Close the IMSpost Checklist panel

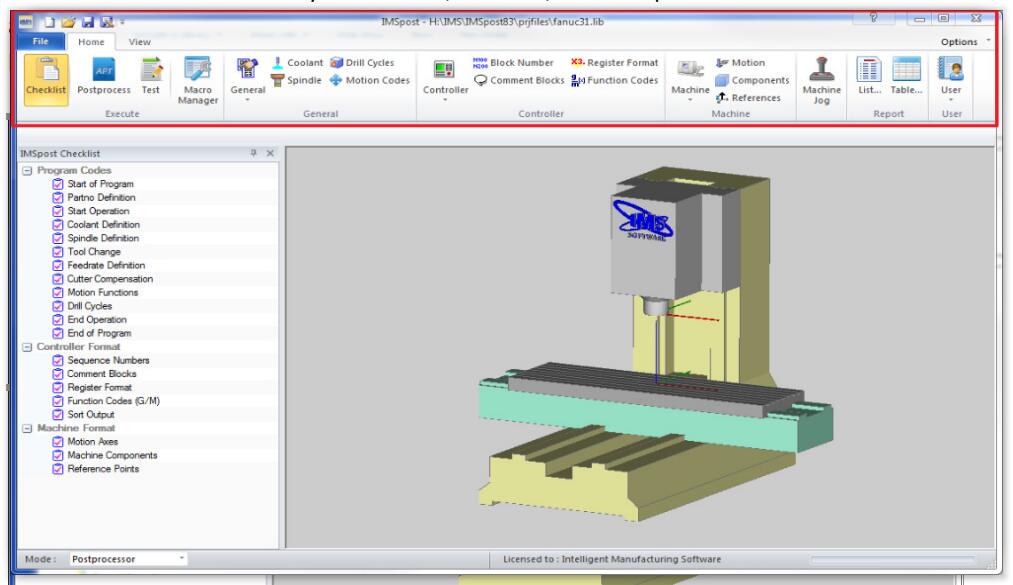tap(268, 154)
